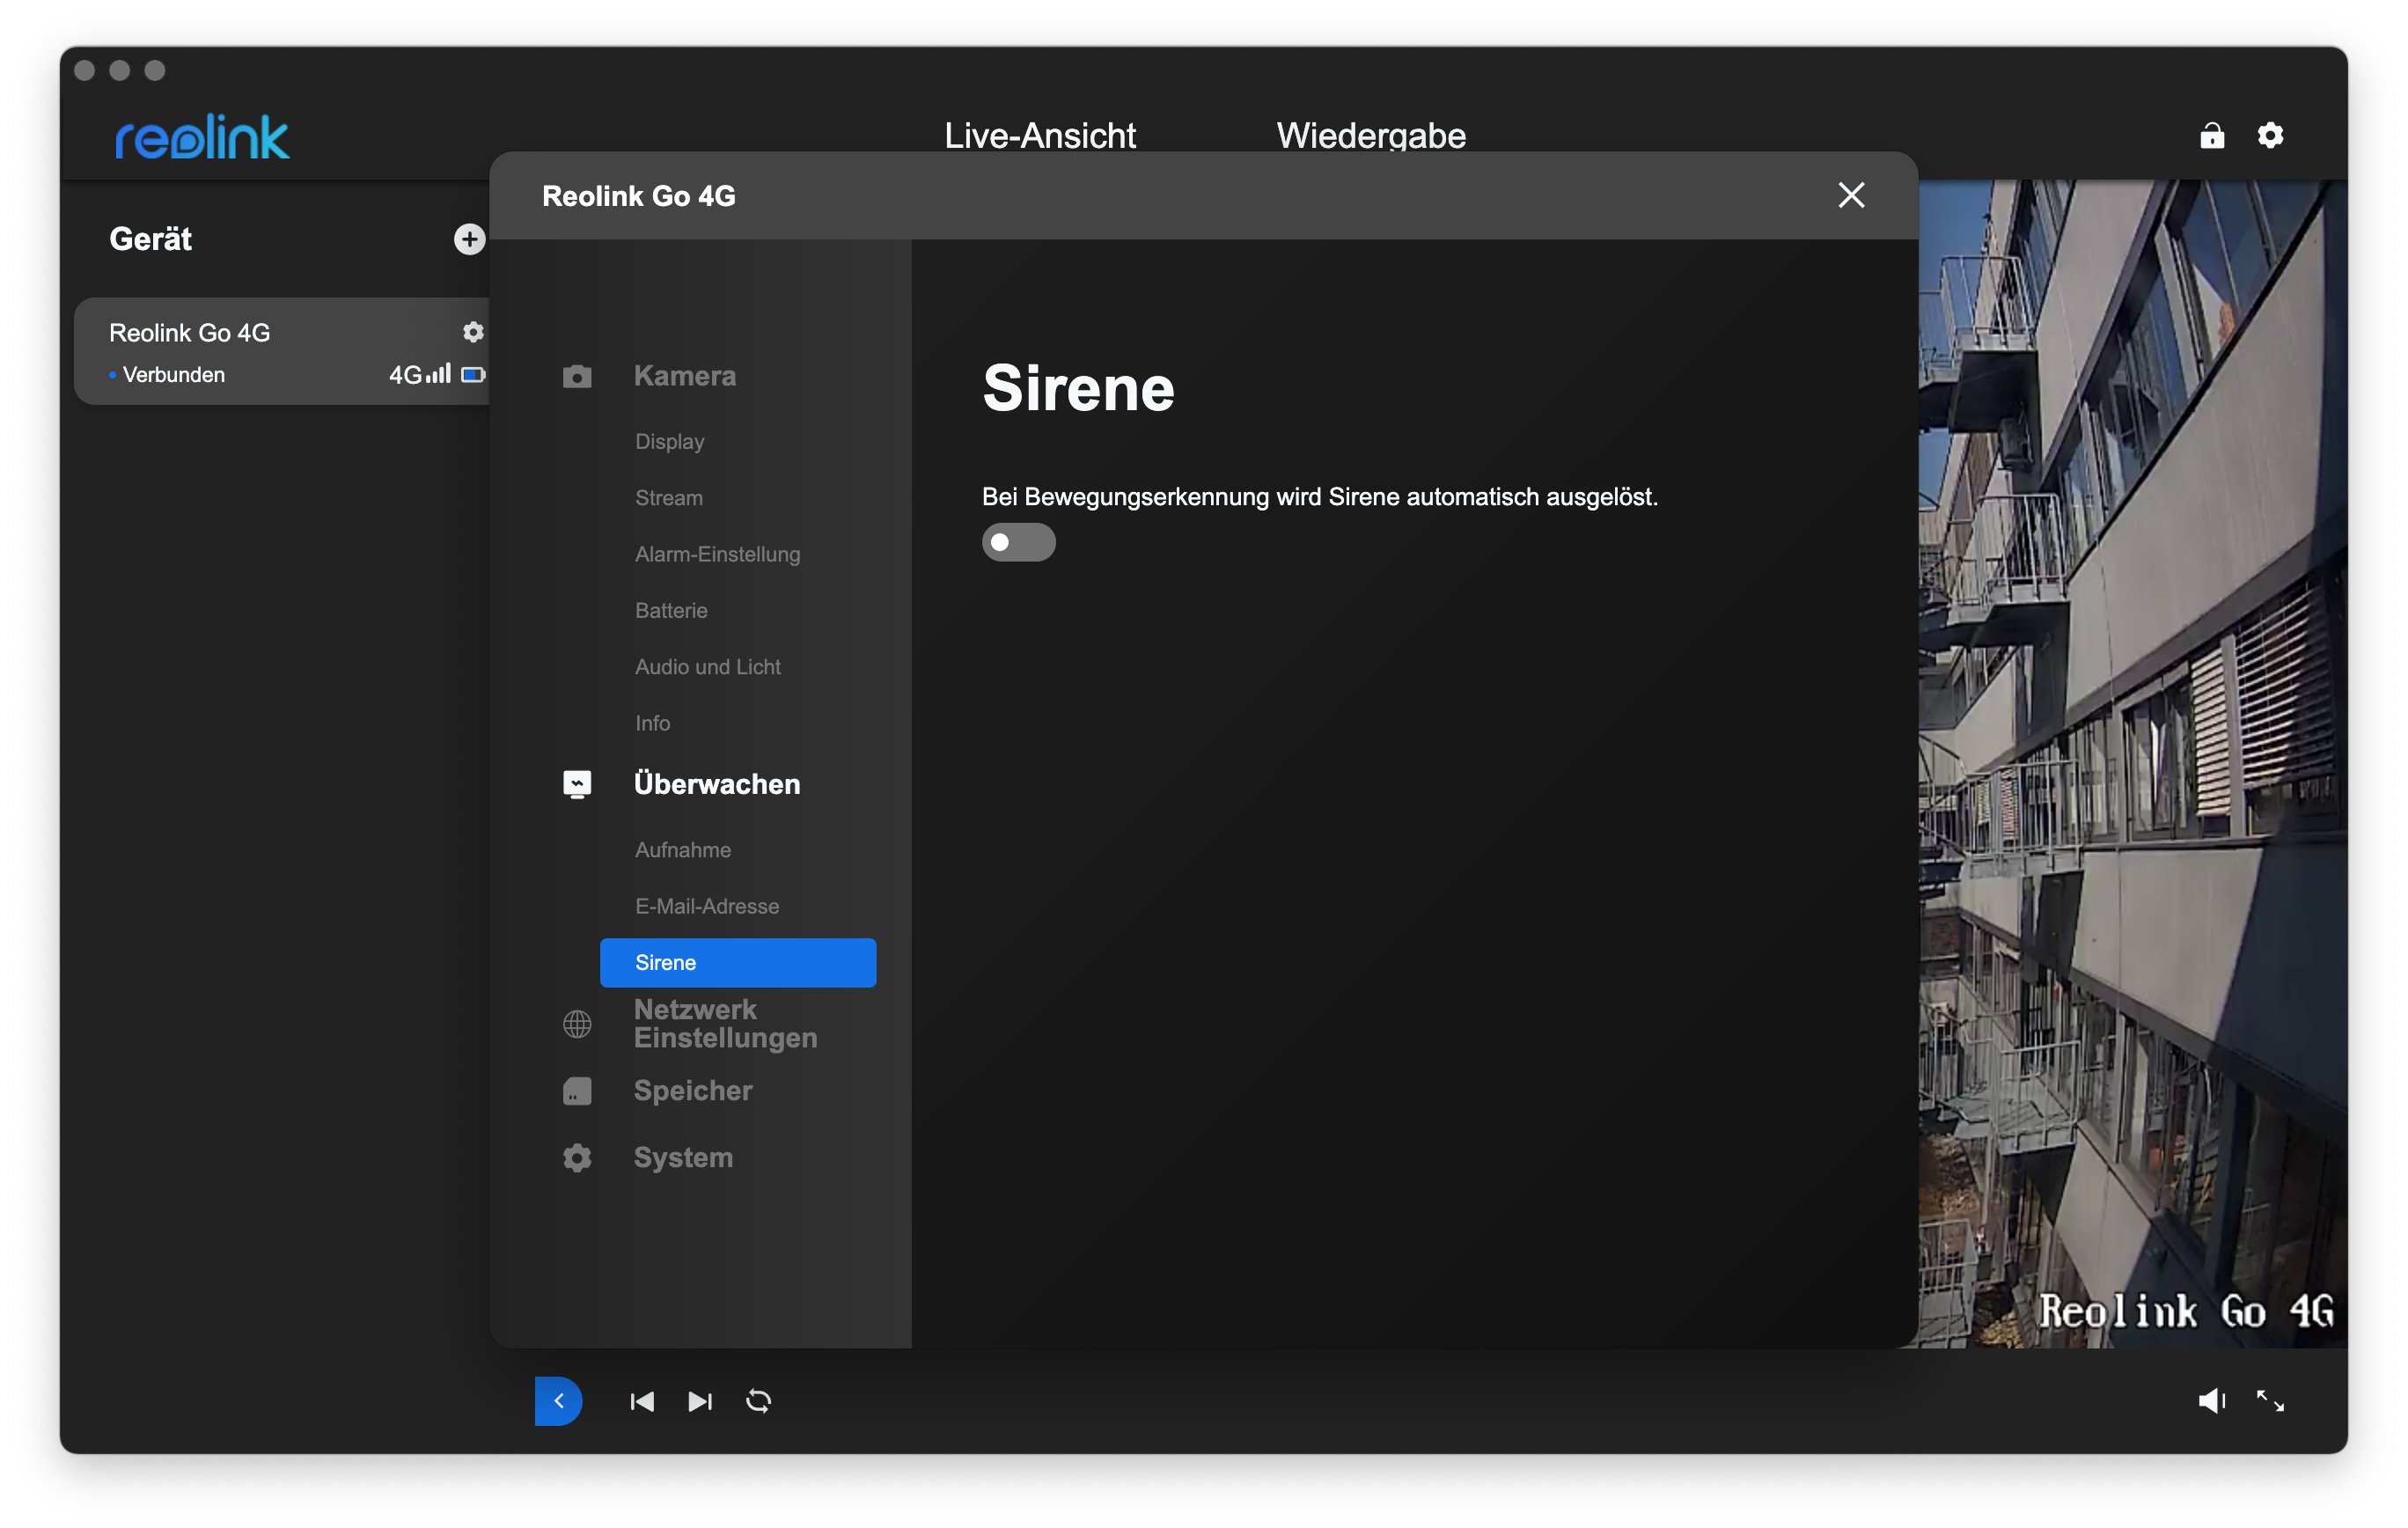Enter fullscreen with expand arrows icon
This screenshot has width=2408, height=1528.
2270,1401
